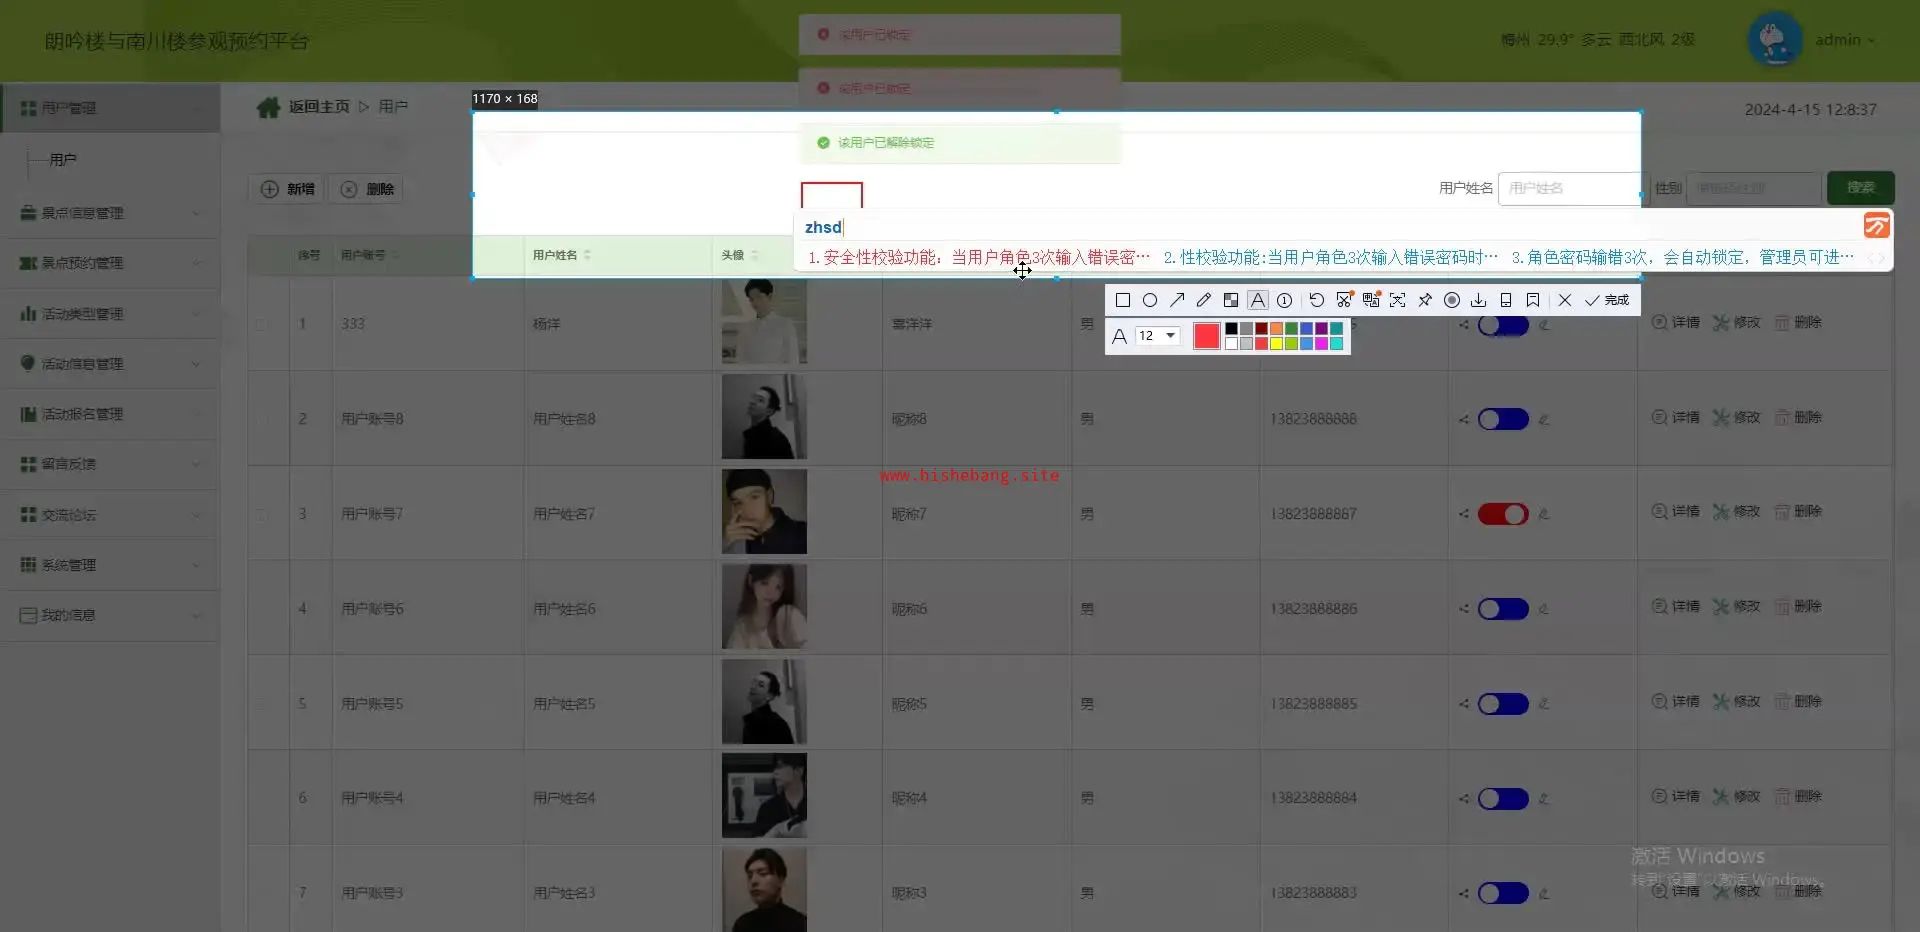Open the font size 12 dropdown
This screenshot has height=932, width=1920.
pos(1158,336)
